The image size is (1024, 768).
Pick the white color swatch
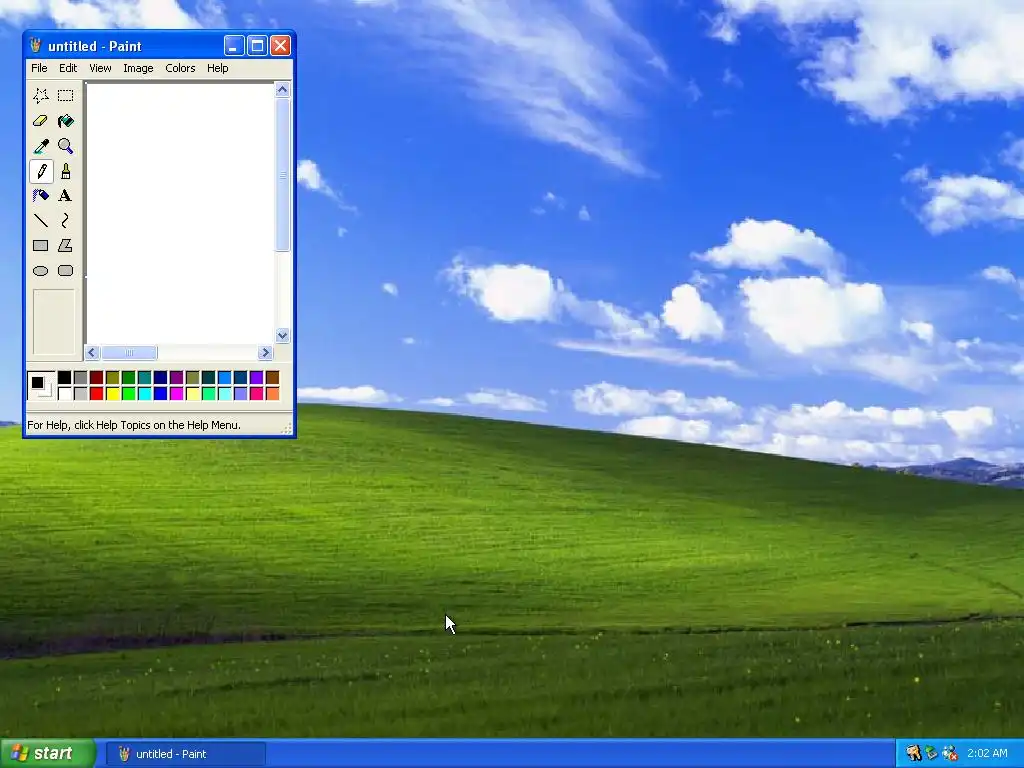click(x=64, y=393)
